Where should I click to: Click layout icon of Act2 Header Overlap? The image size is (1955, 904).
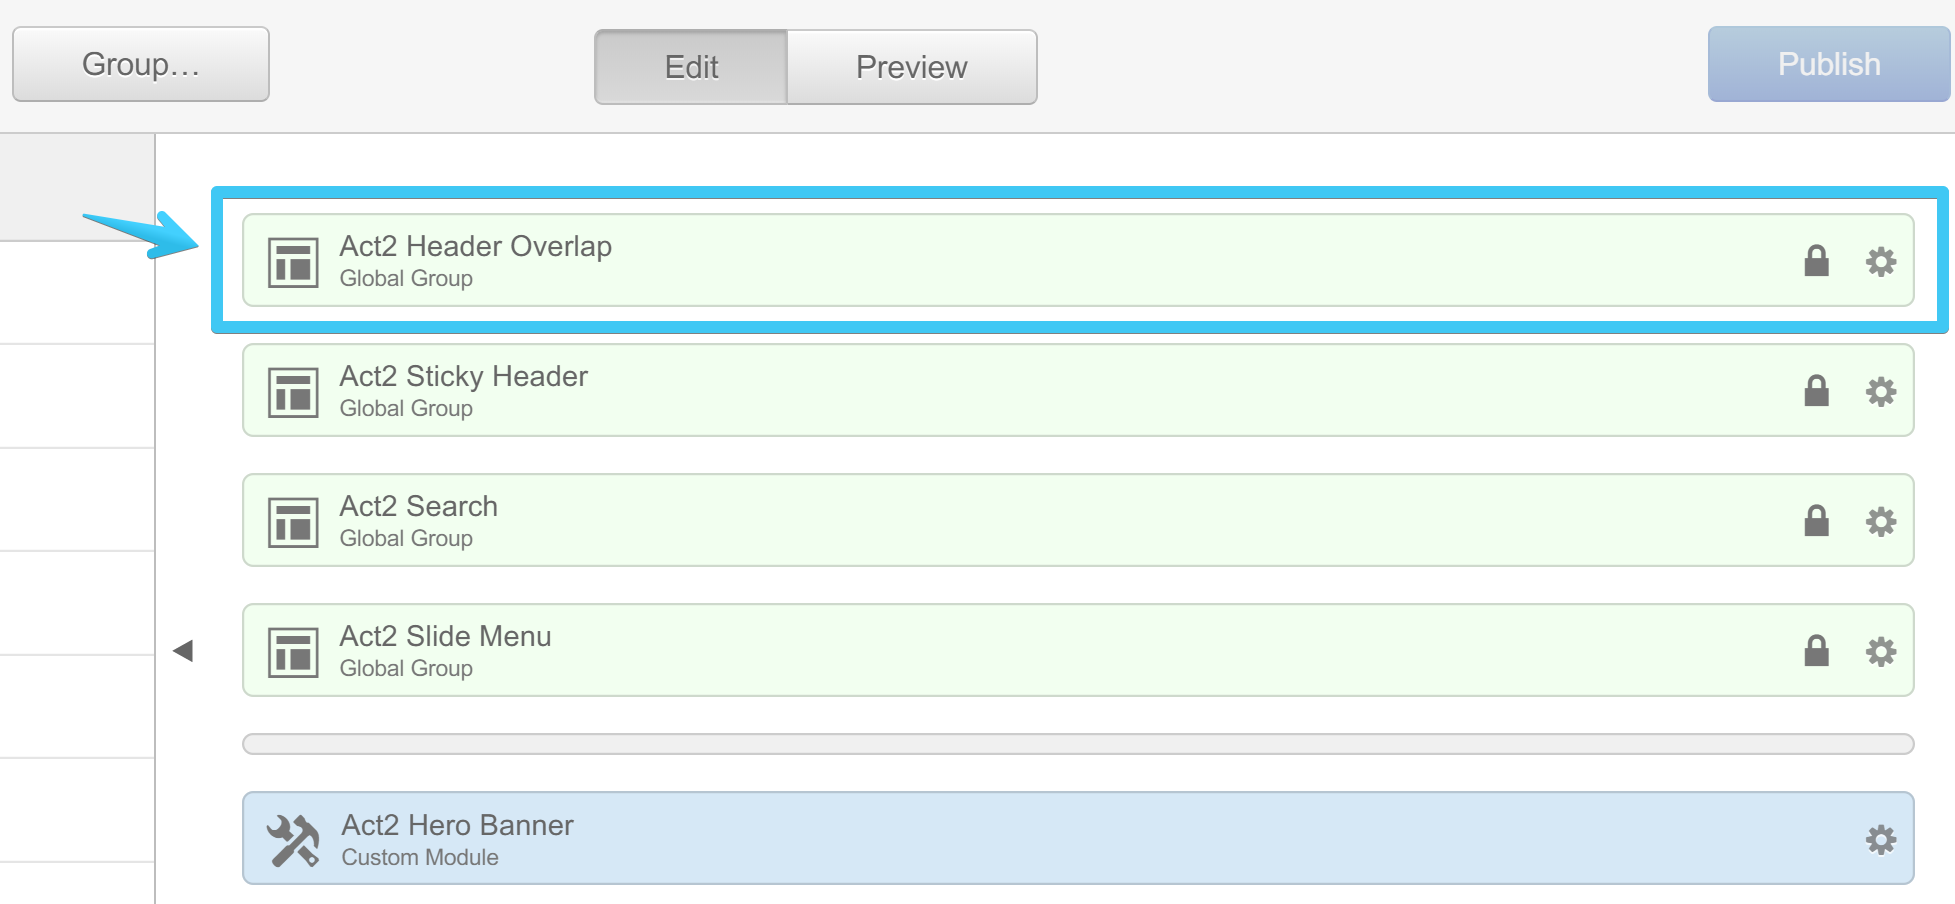tap(293, 262)
